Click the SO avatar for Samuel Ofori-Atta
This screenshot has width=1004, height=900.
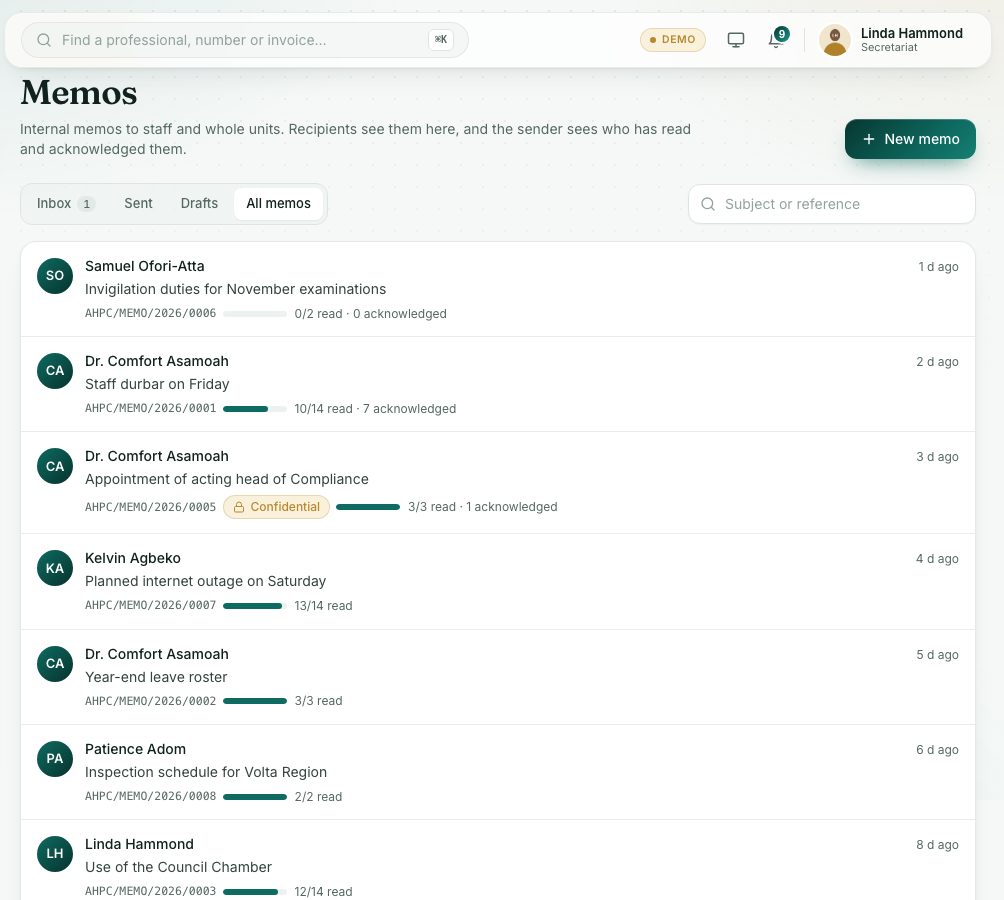click(x=55, y=276)
